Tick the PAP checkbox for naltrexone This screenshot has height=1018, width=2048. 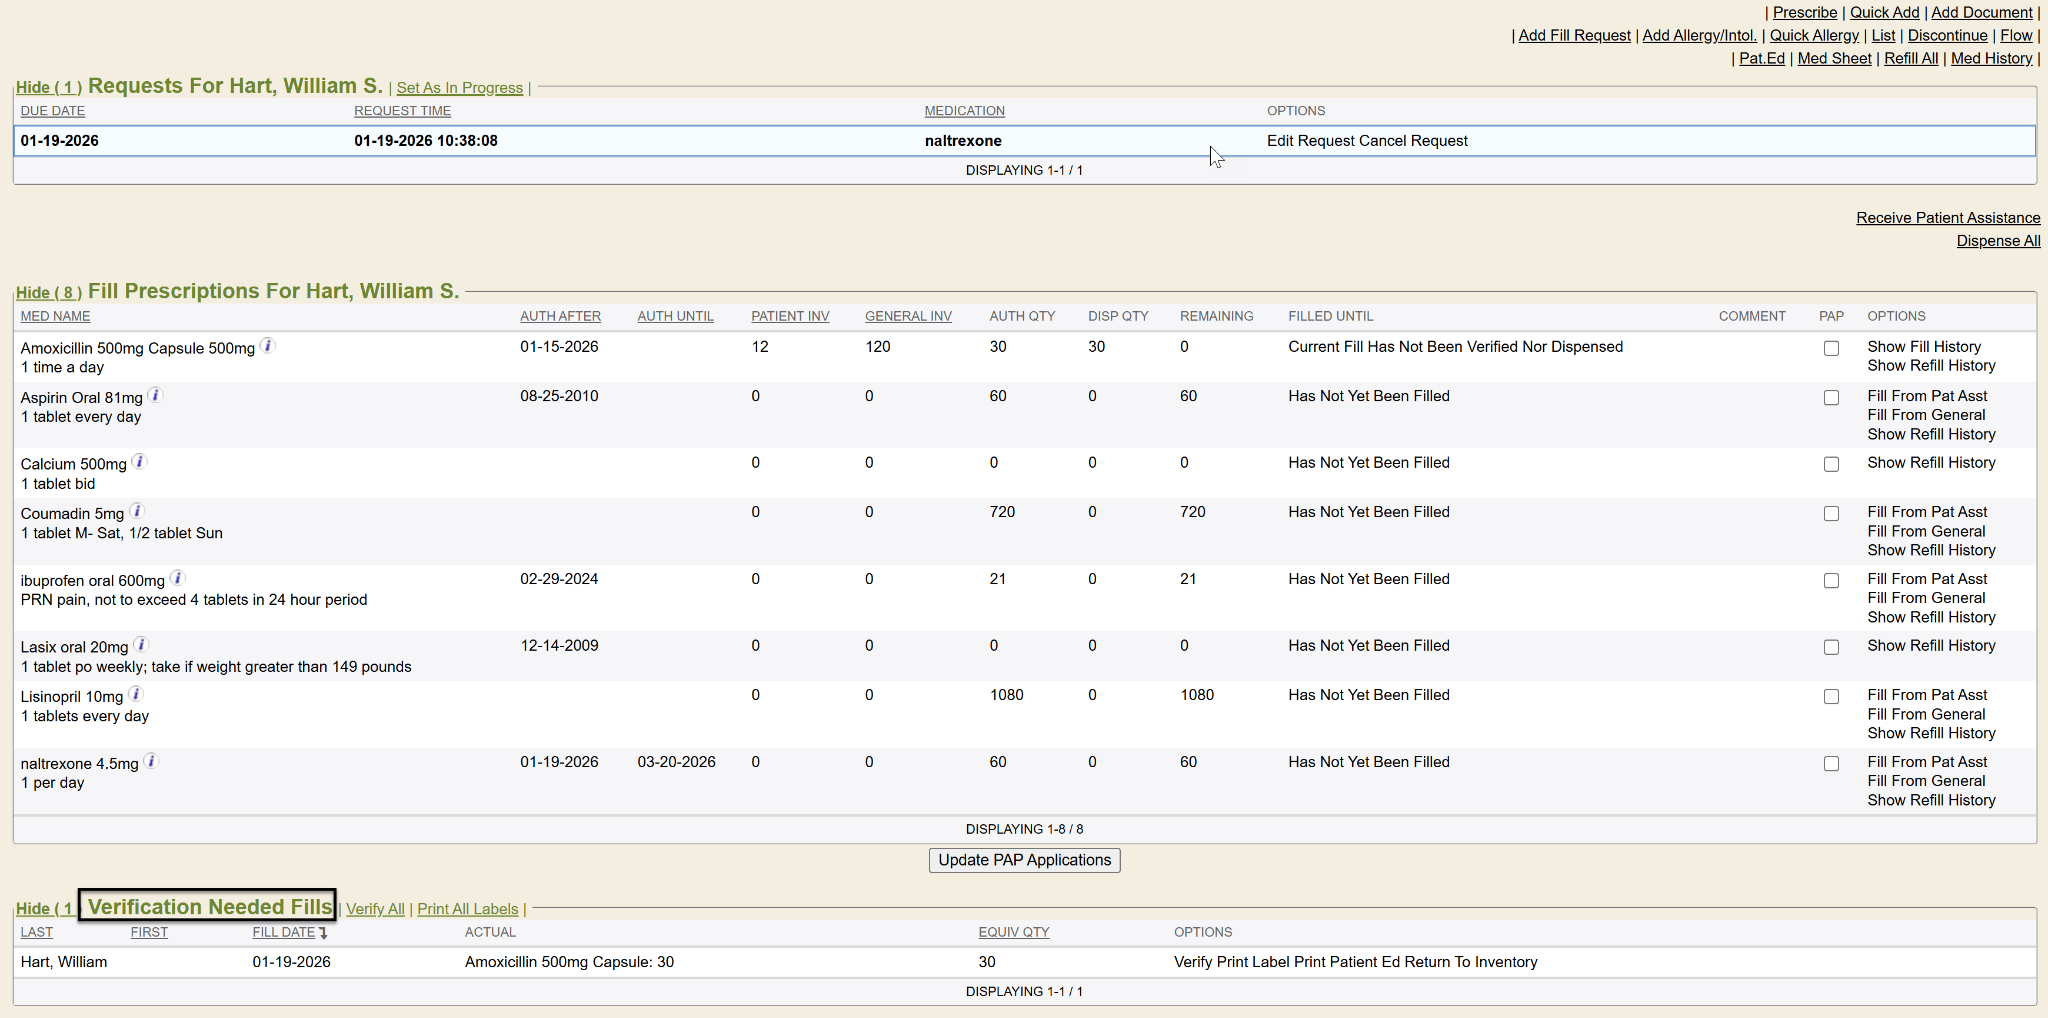pyautogui.click(x=1831, y=764)
